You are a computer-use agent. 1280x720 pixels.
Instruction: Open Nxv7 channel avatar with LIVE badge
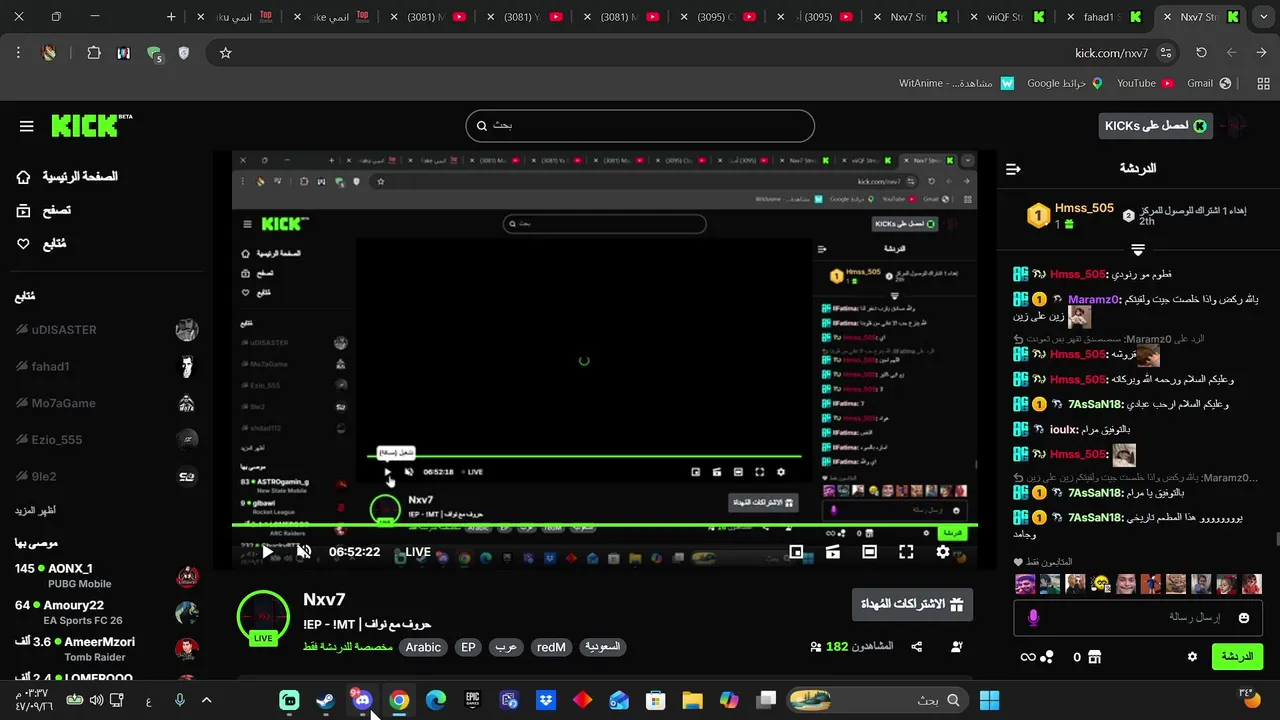[x=263, y=617]
